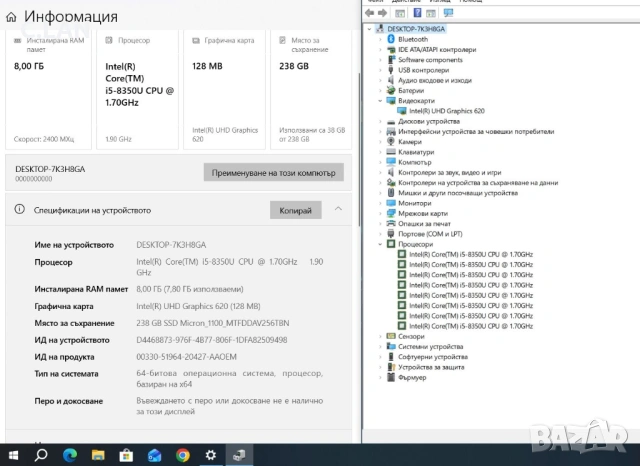Expand the Портове (COM и LPT) category
The width and height of the screenshot is (640, 466).
380,234
